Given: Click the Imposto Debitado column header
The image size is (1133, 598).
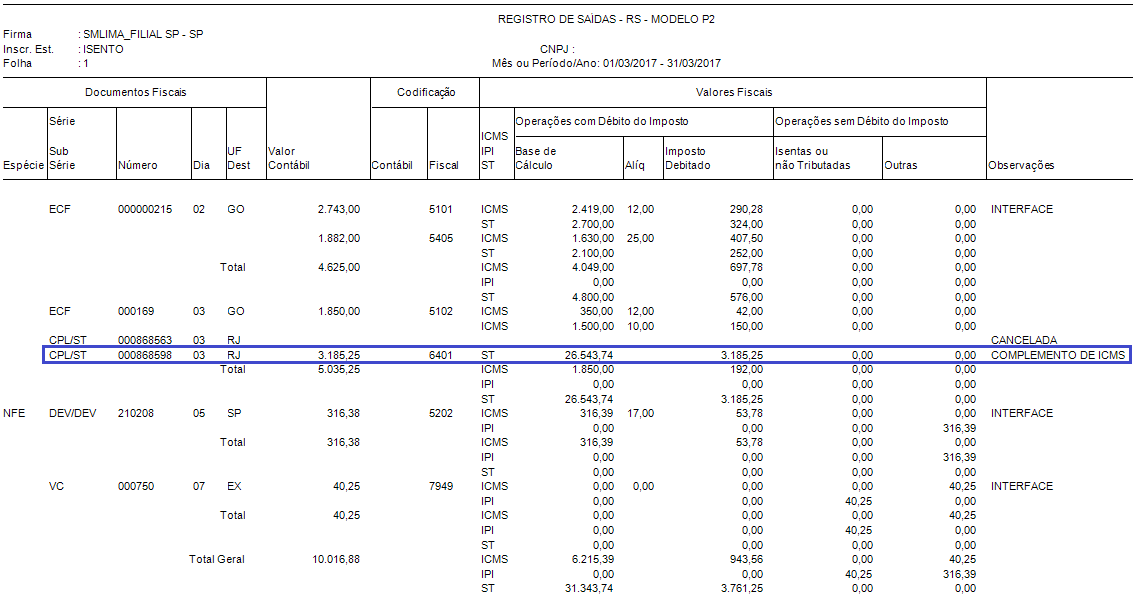Looking at the screenshot, I should (687, 158).
